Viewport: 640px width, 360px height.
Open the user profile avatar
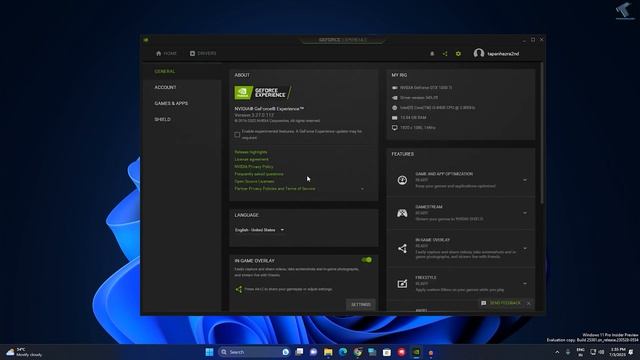[x=479, y=53]
